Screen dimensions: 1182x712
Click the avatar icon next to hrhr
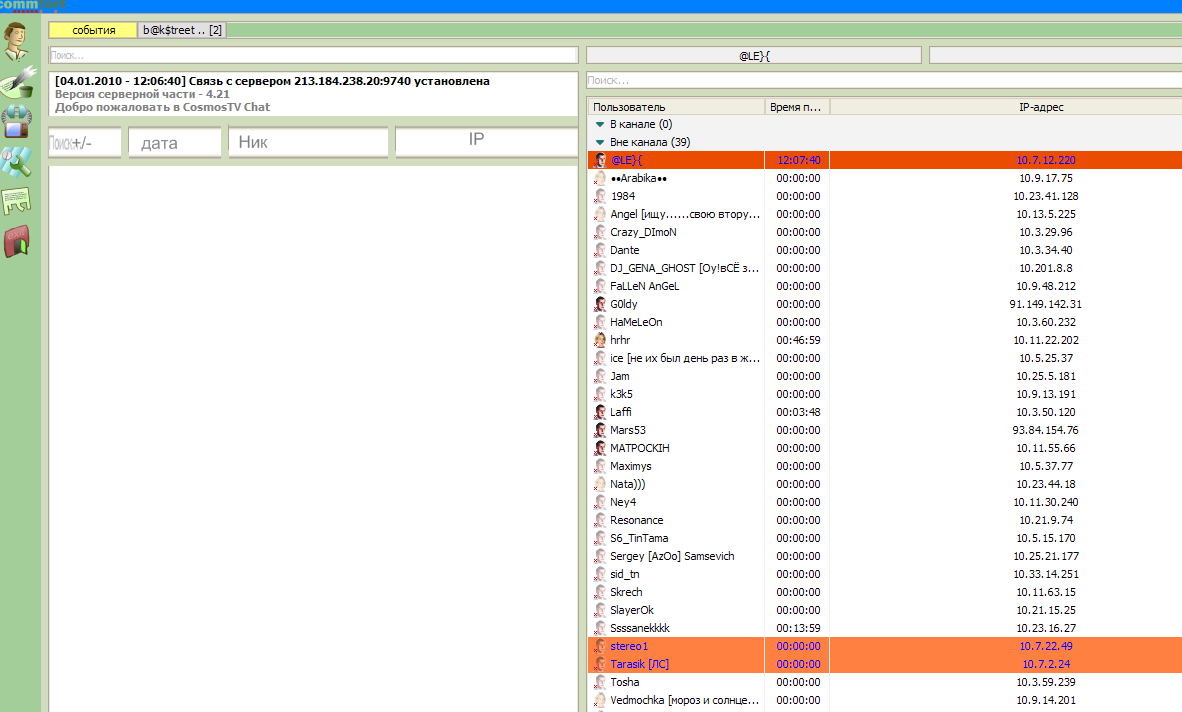[600, 340]
